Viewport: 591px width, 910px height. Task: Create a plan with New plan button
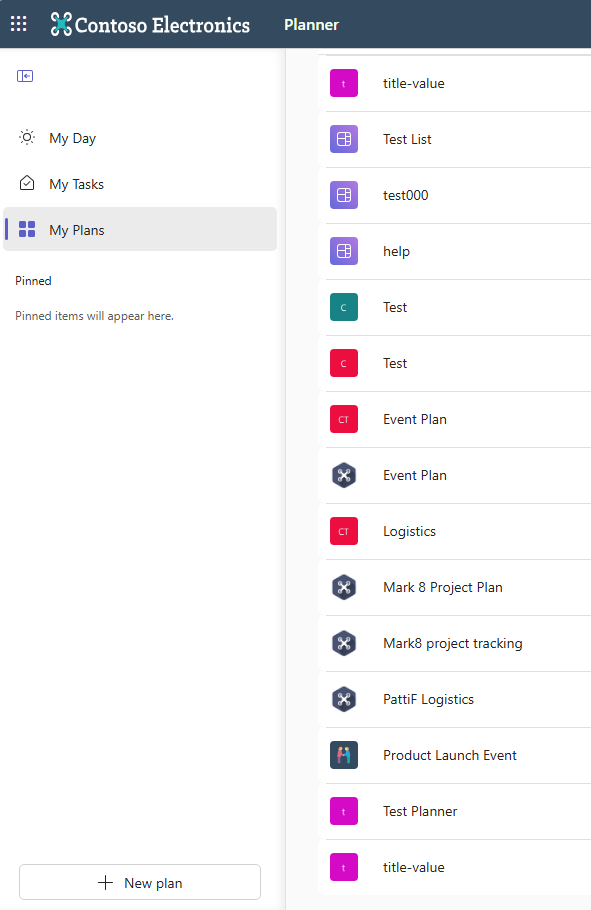pyautogui.click(x=140, y=883)
